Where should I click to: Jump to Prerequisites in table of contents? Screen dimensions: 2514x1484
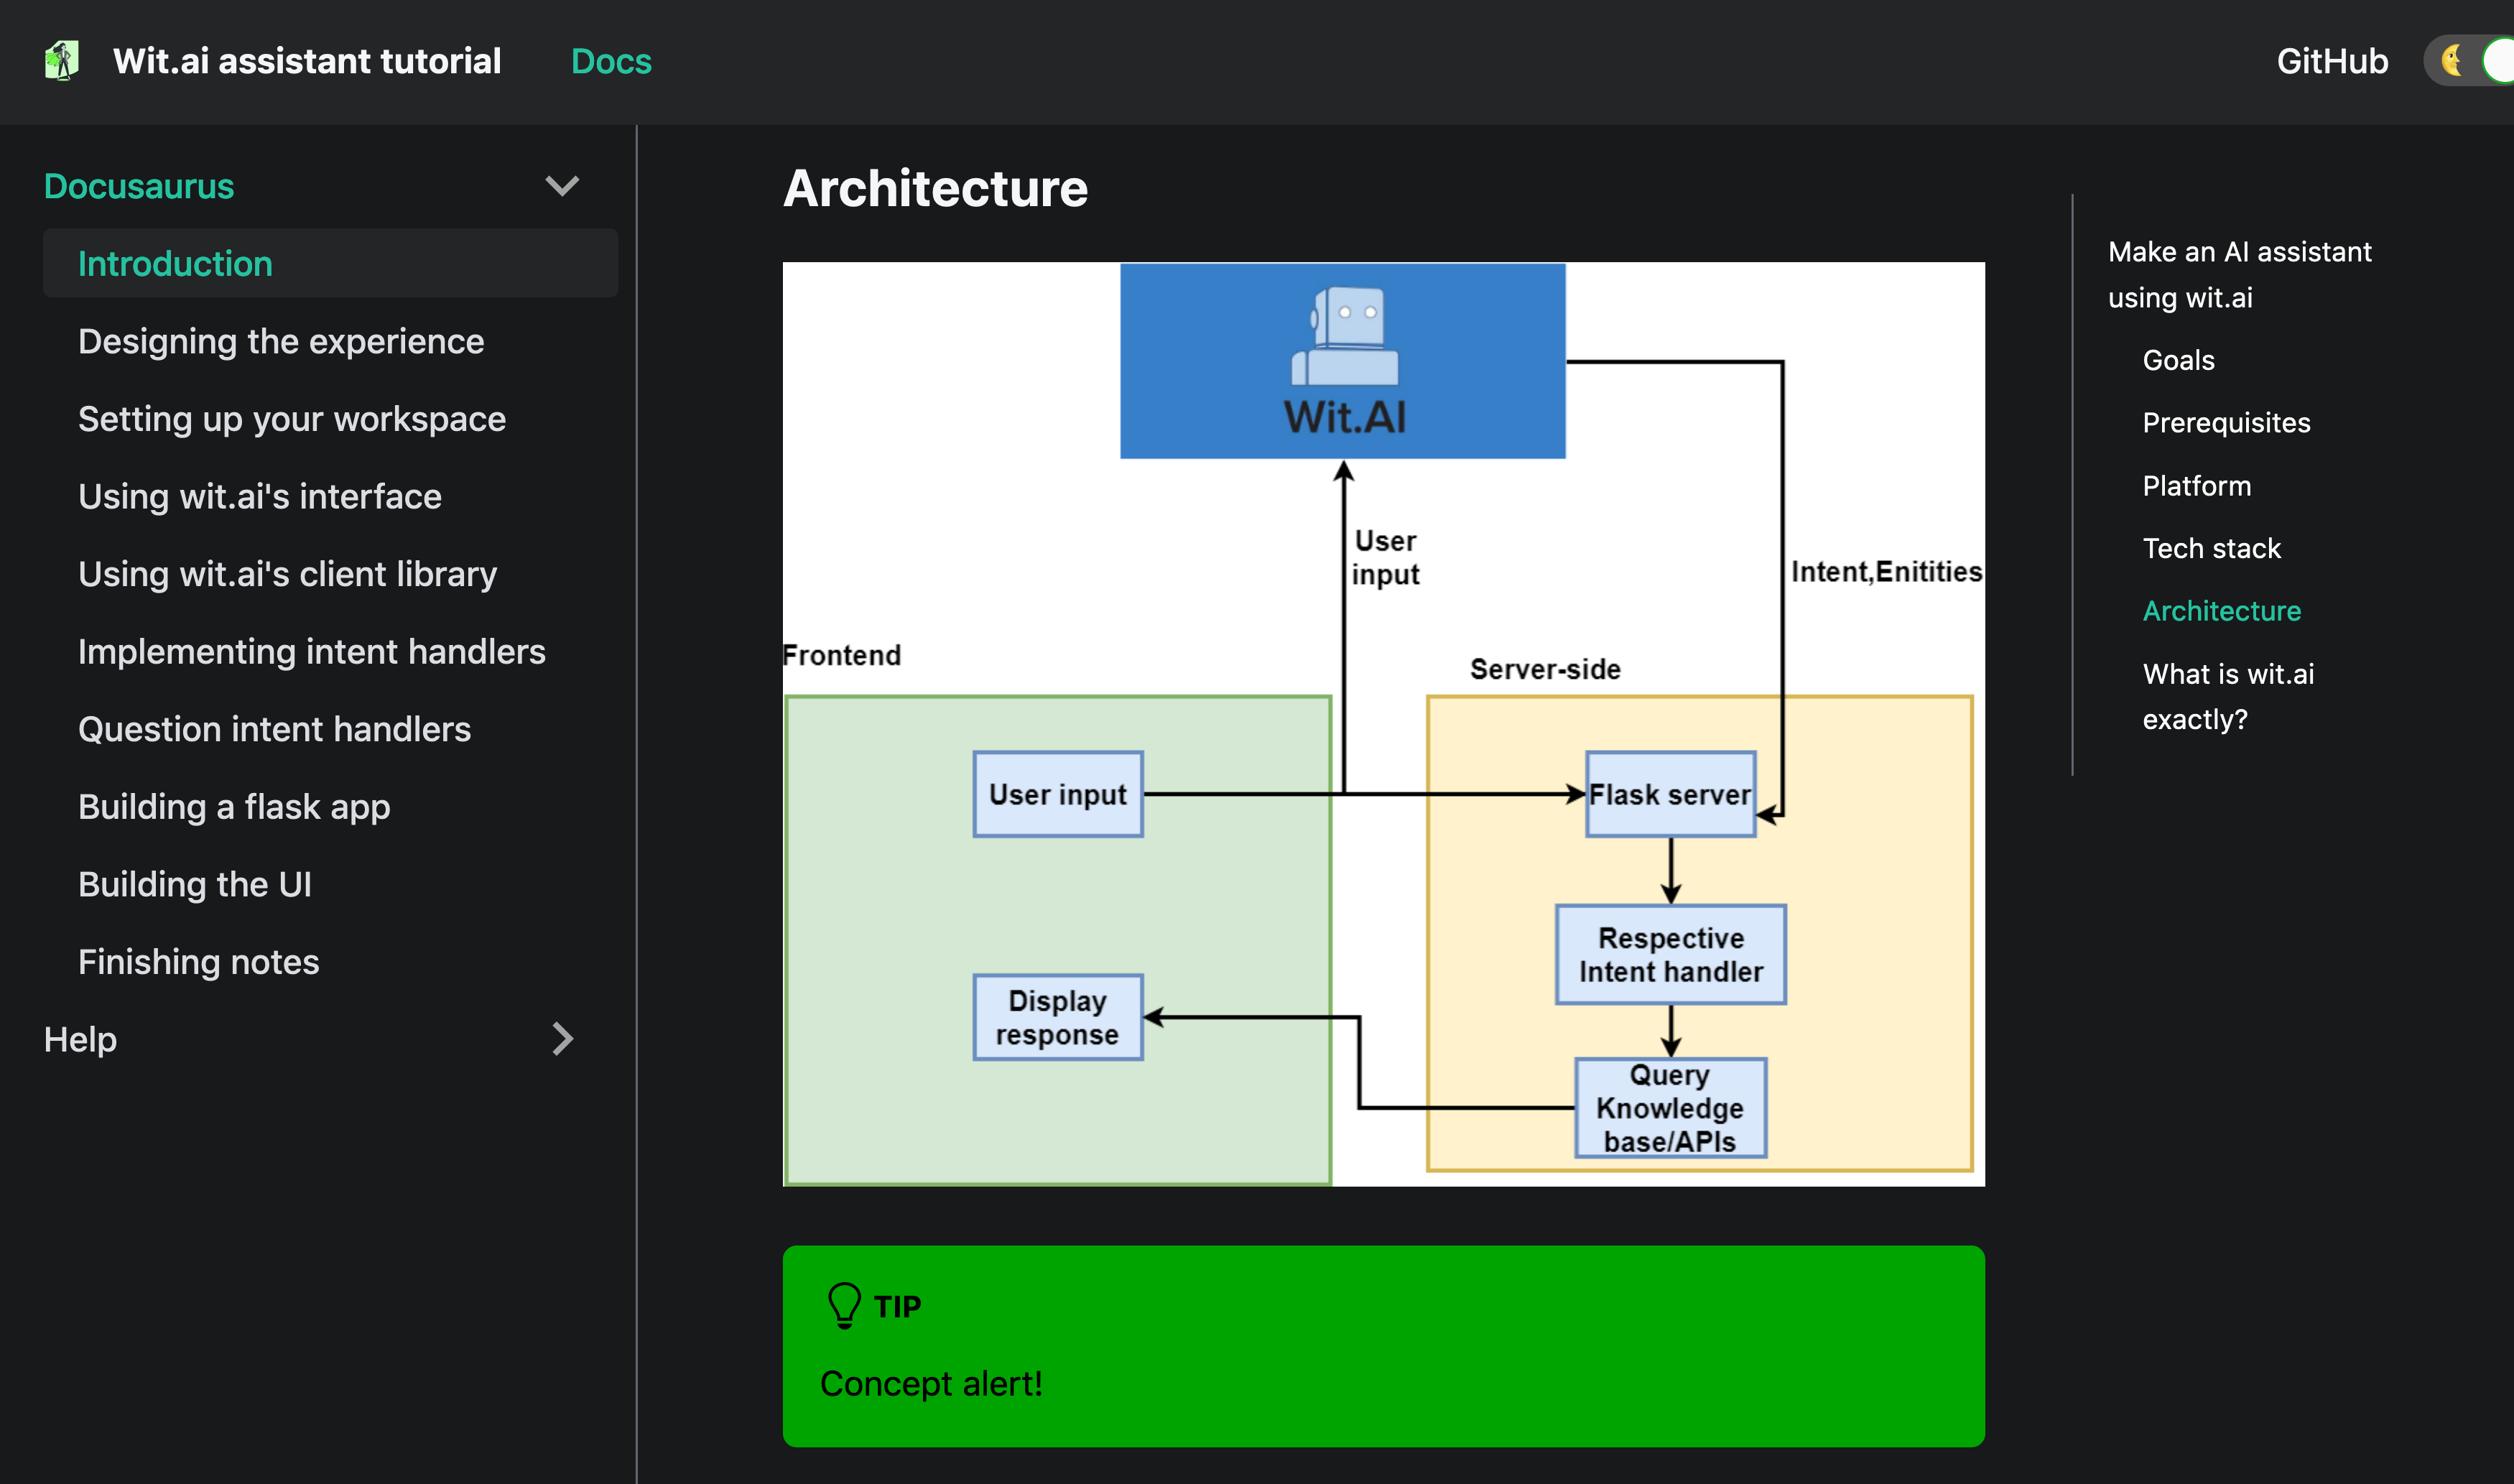[2226, 423]
